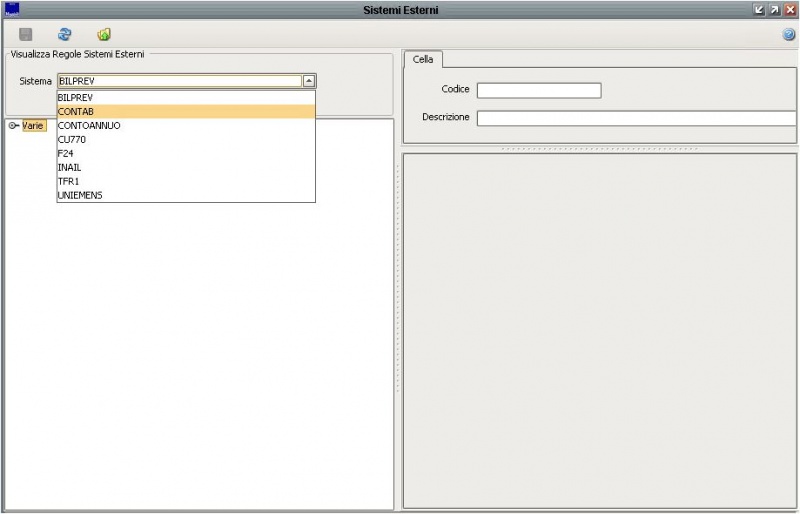The height and width of the screenshot is (514, 800).
Task: Collapse the Sistema dropdown using its arrow
Action: (309, 81)
